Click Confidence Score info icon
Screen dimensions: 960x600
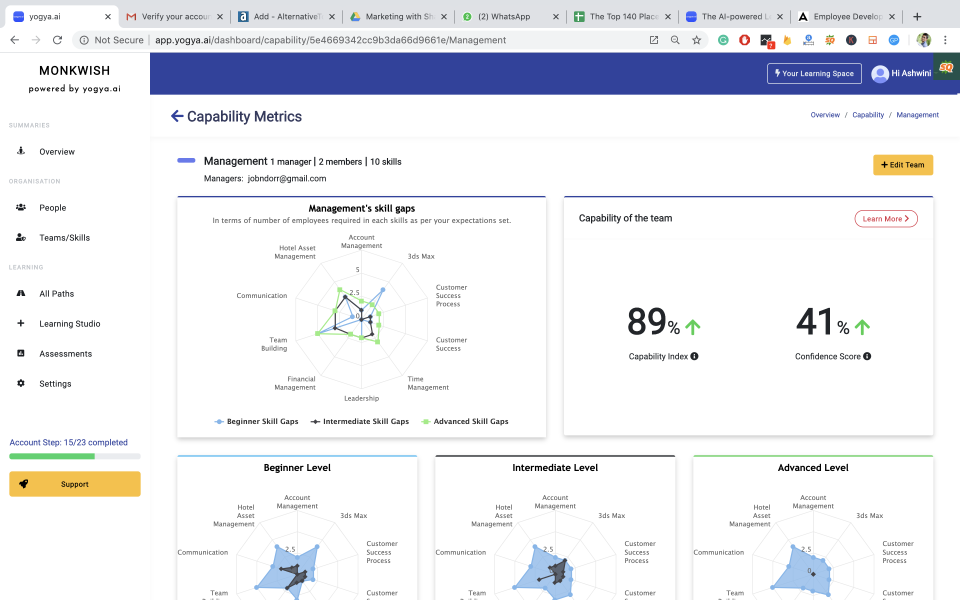pyautogui.click(x=867, y=357)
